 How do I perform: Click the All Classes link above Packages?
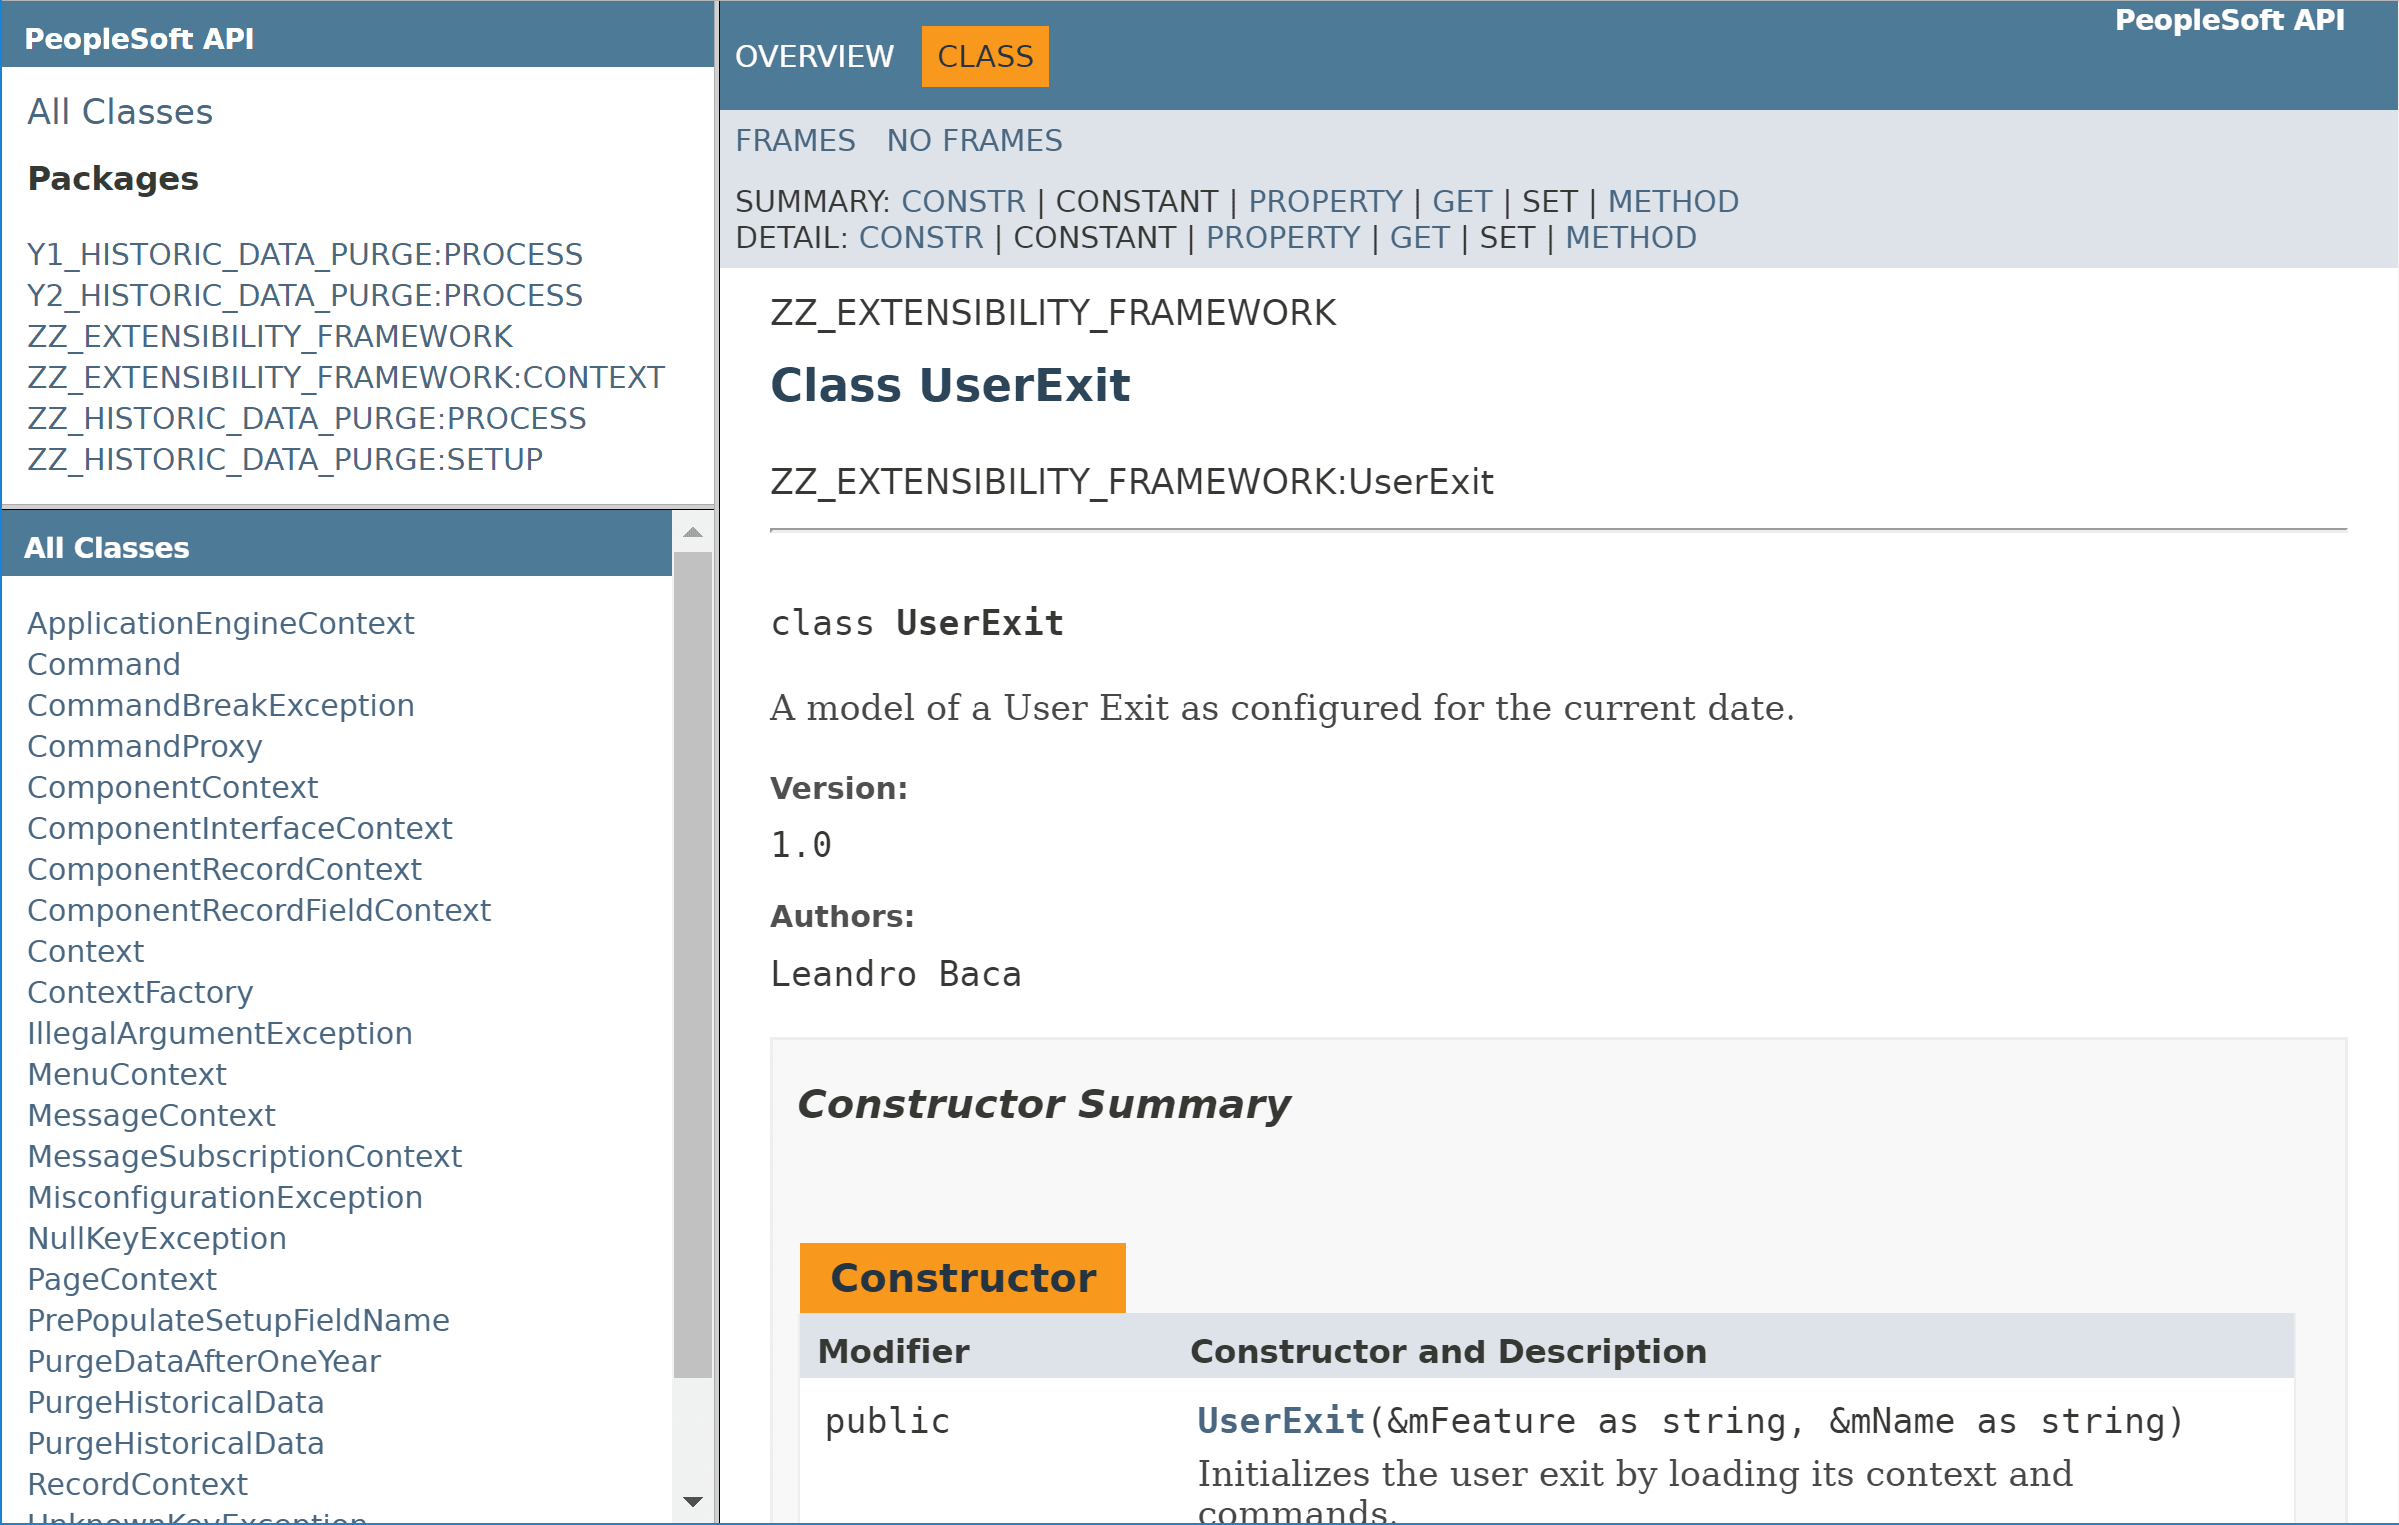(x=120, y=112)
